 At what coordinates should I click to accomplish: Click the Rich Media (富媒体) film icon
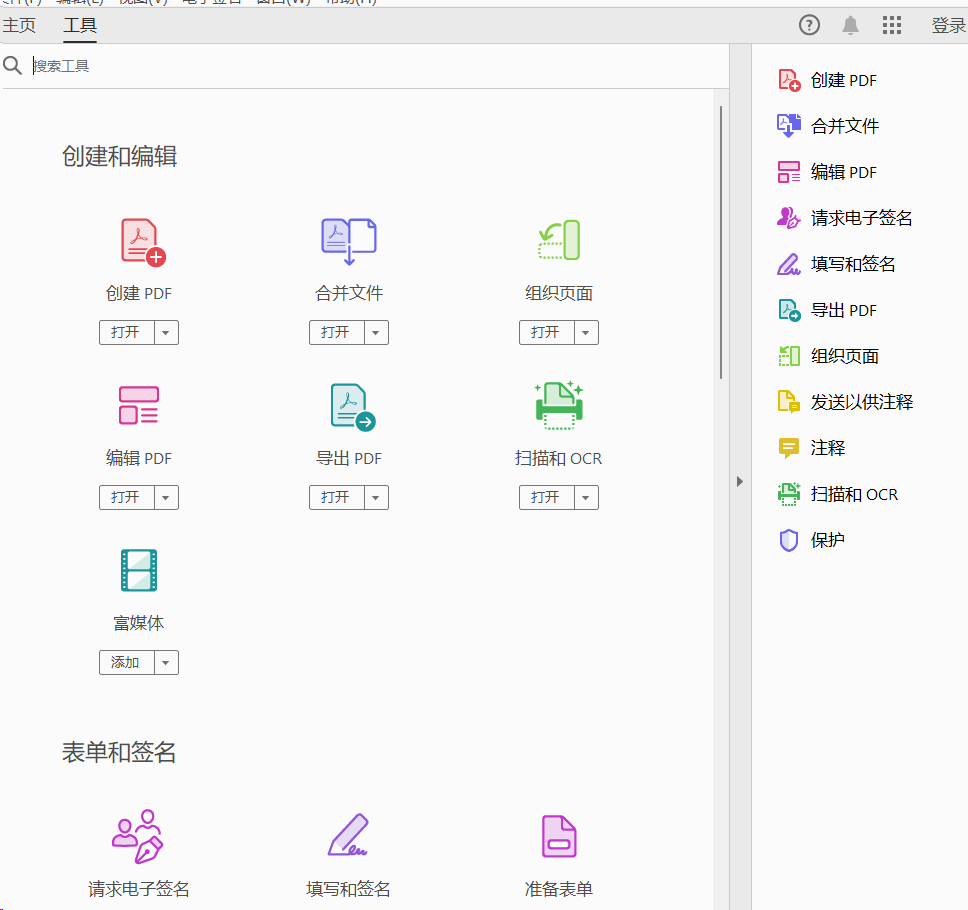[139, 570]
